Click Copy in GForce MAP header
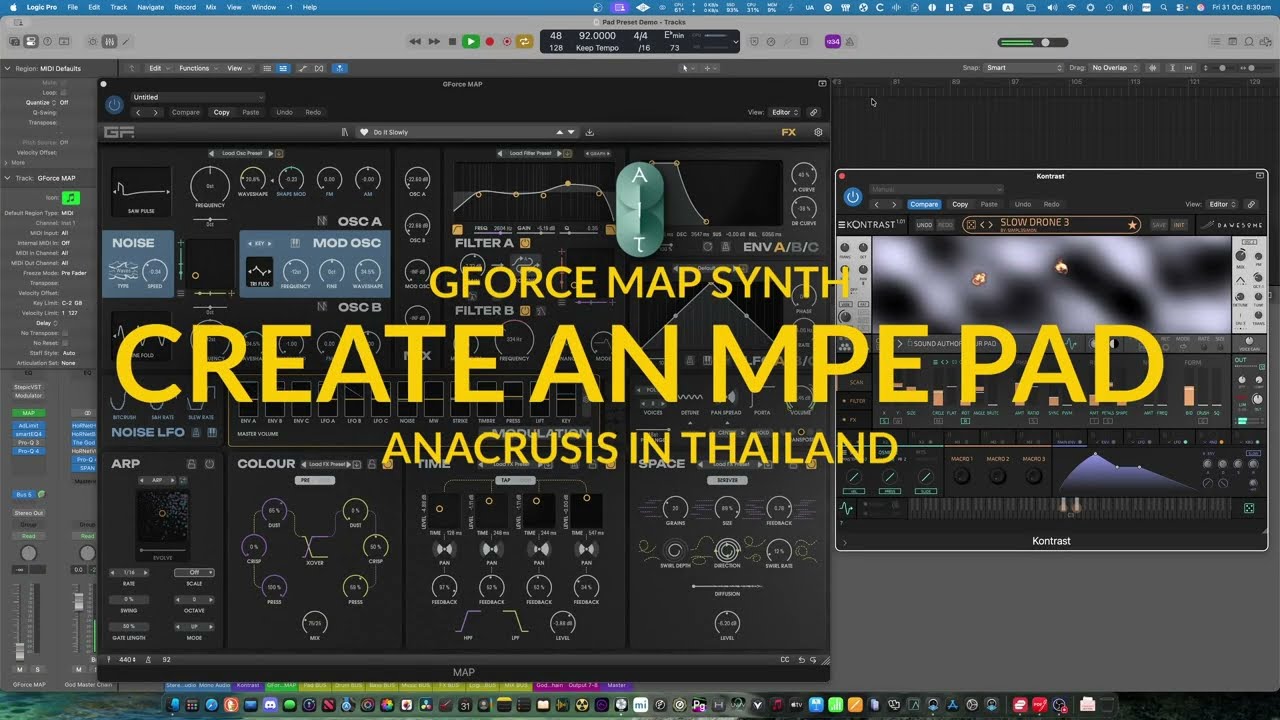 [x=221, y=112]
